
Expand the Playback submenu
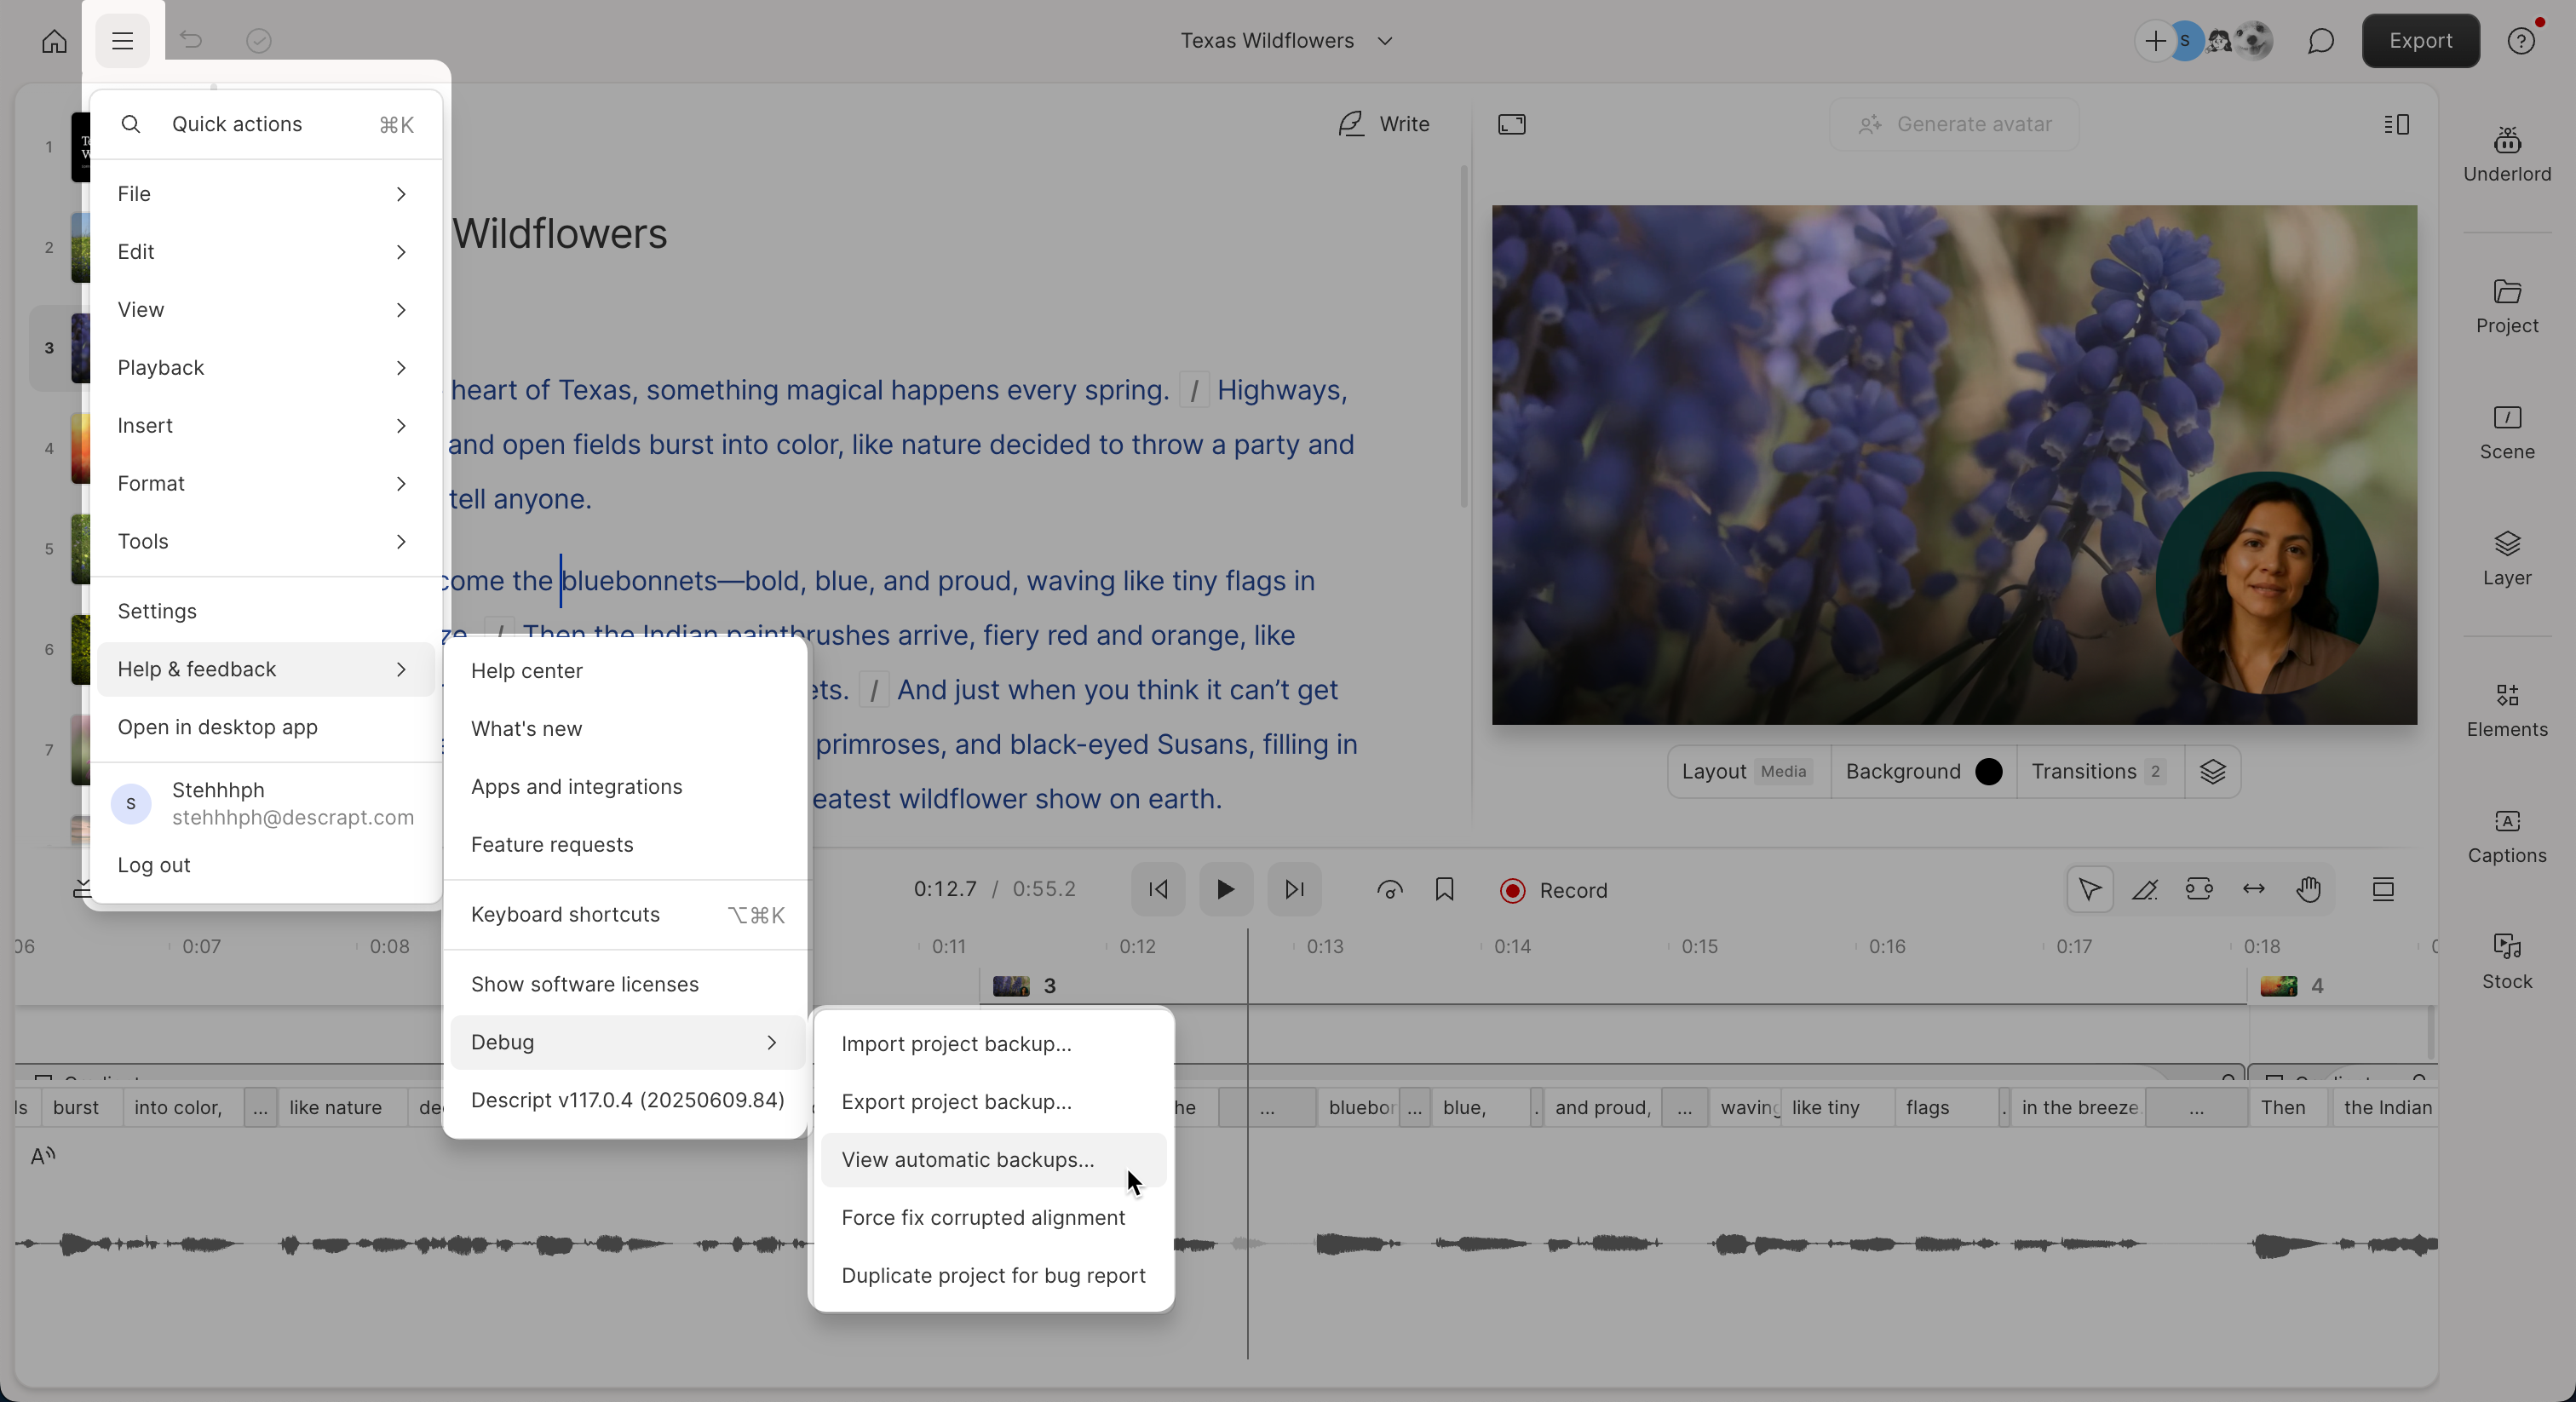click(265, 368)
